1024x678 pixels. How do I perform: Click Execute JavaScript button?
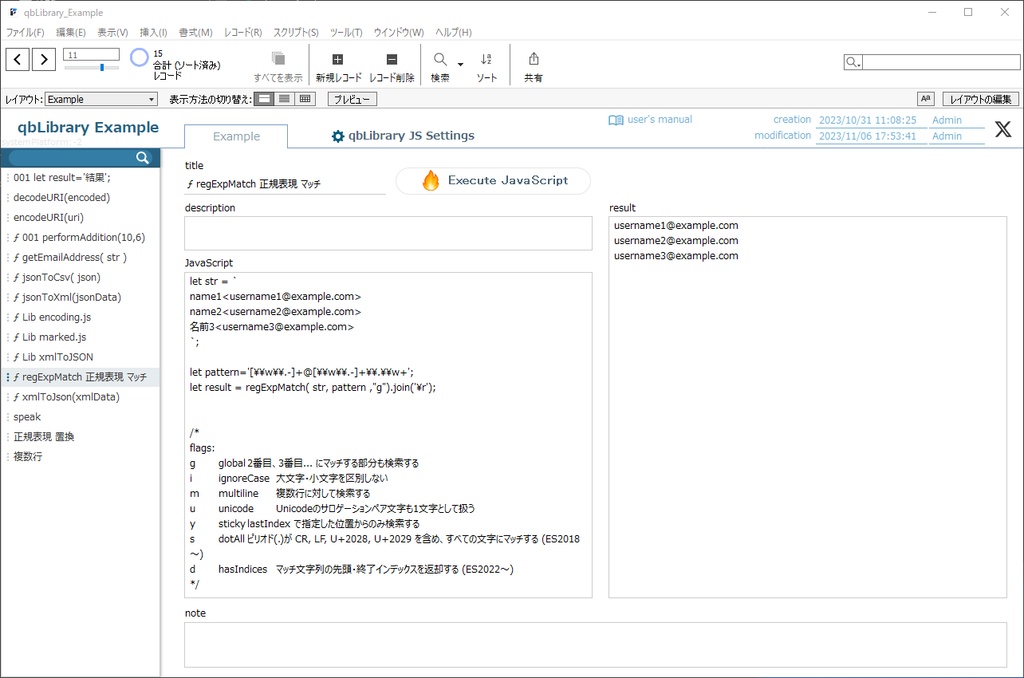[493, 180]
